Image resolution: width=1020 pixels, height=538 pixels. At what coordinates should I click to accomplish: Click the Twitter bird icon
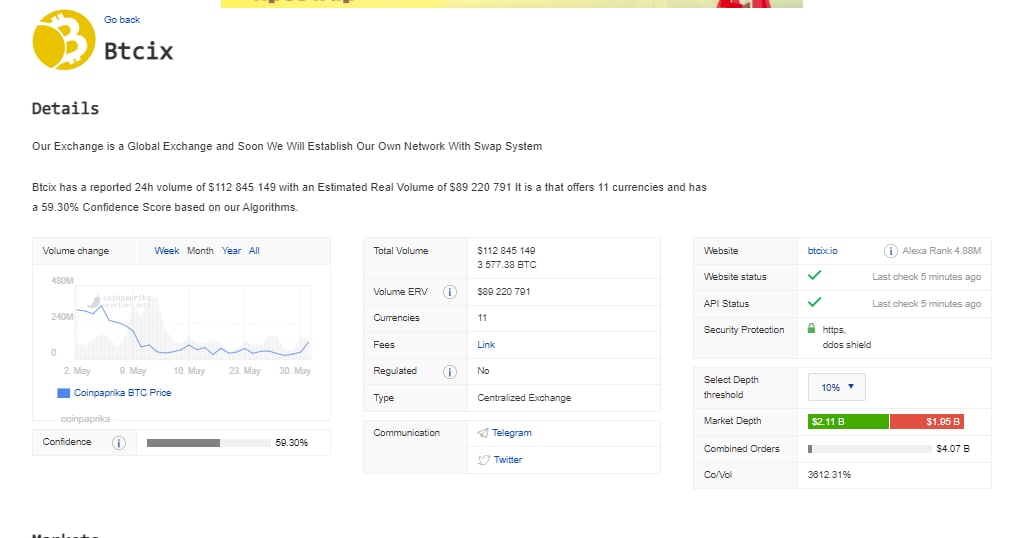(x=483, y=460)
